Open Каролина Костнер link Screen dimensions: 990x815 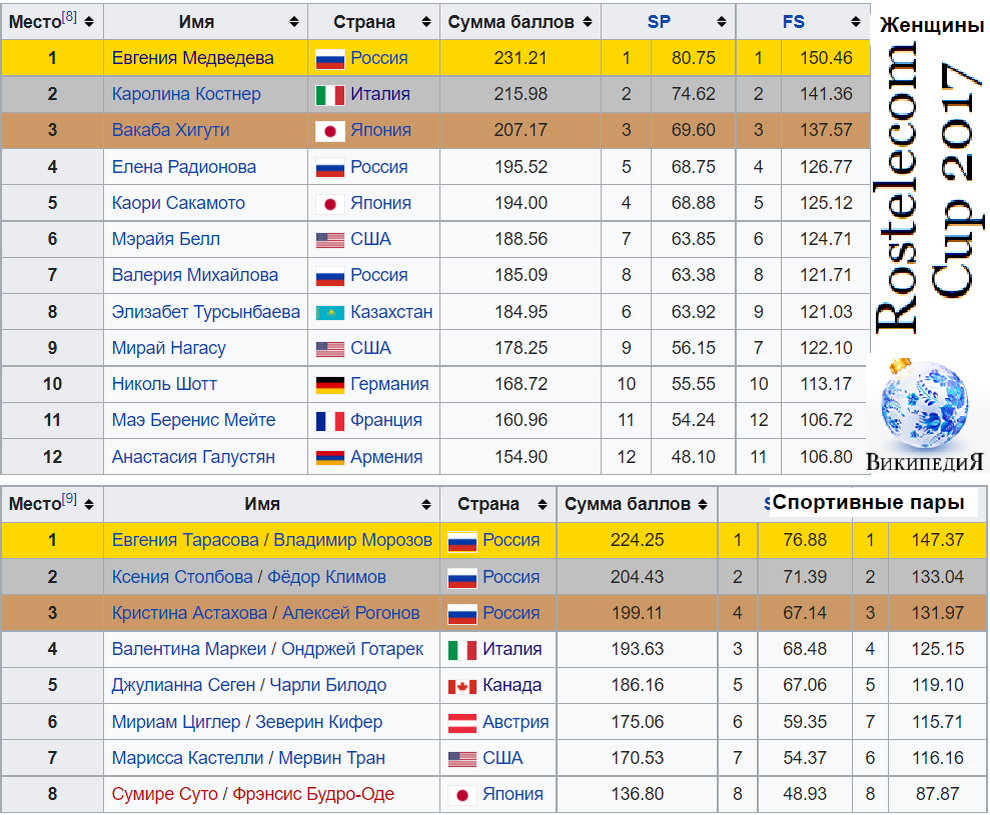coord(186,94)
